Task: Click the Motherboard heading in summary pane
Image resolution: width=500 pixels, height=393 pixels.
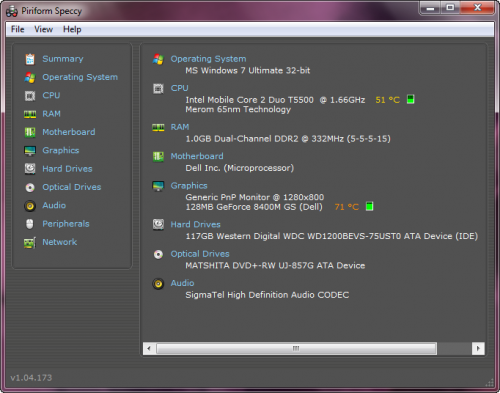Action: pyautogui.click(x=197, y=156)
